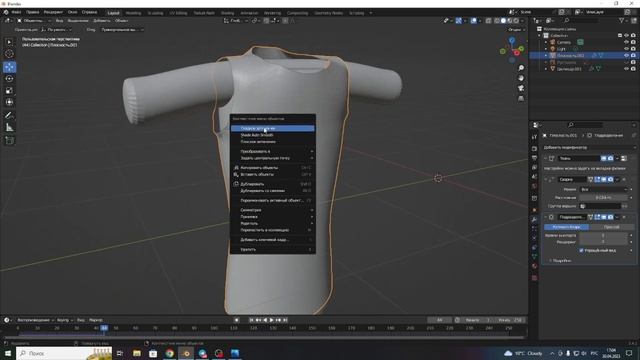Jump to the timeline end frame
The height and width of the screenshot is (360, 640).
tap(285, 320)
